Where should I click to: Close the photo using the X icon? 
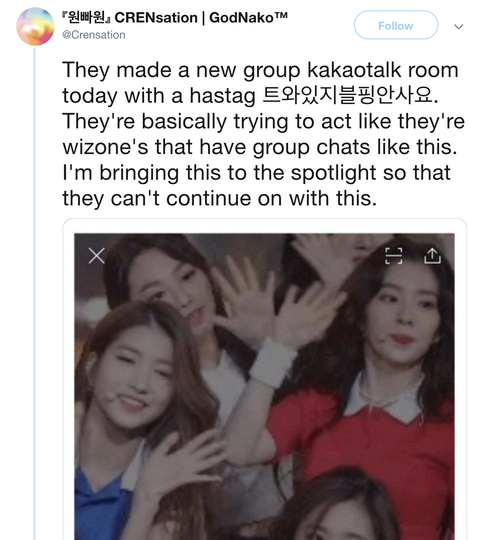pyautogui.click(x=96, y=256)
